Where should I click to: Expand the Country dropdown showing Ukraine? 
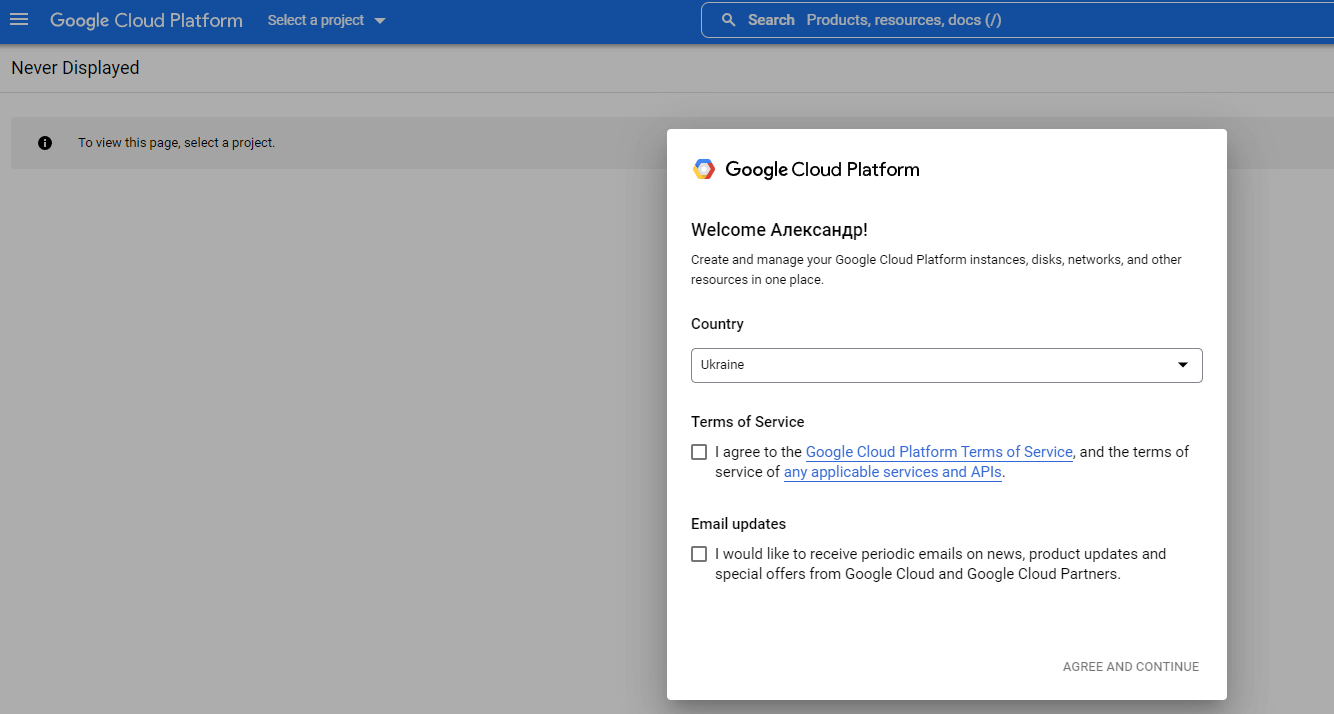(946, 365)
